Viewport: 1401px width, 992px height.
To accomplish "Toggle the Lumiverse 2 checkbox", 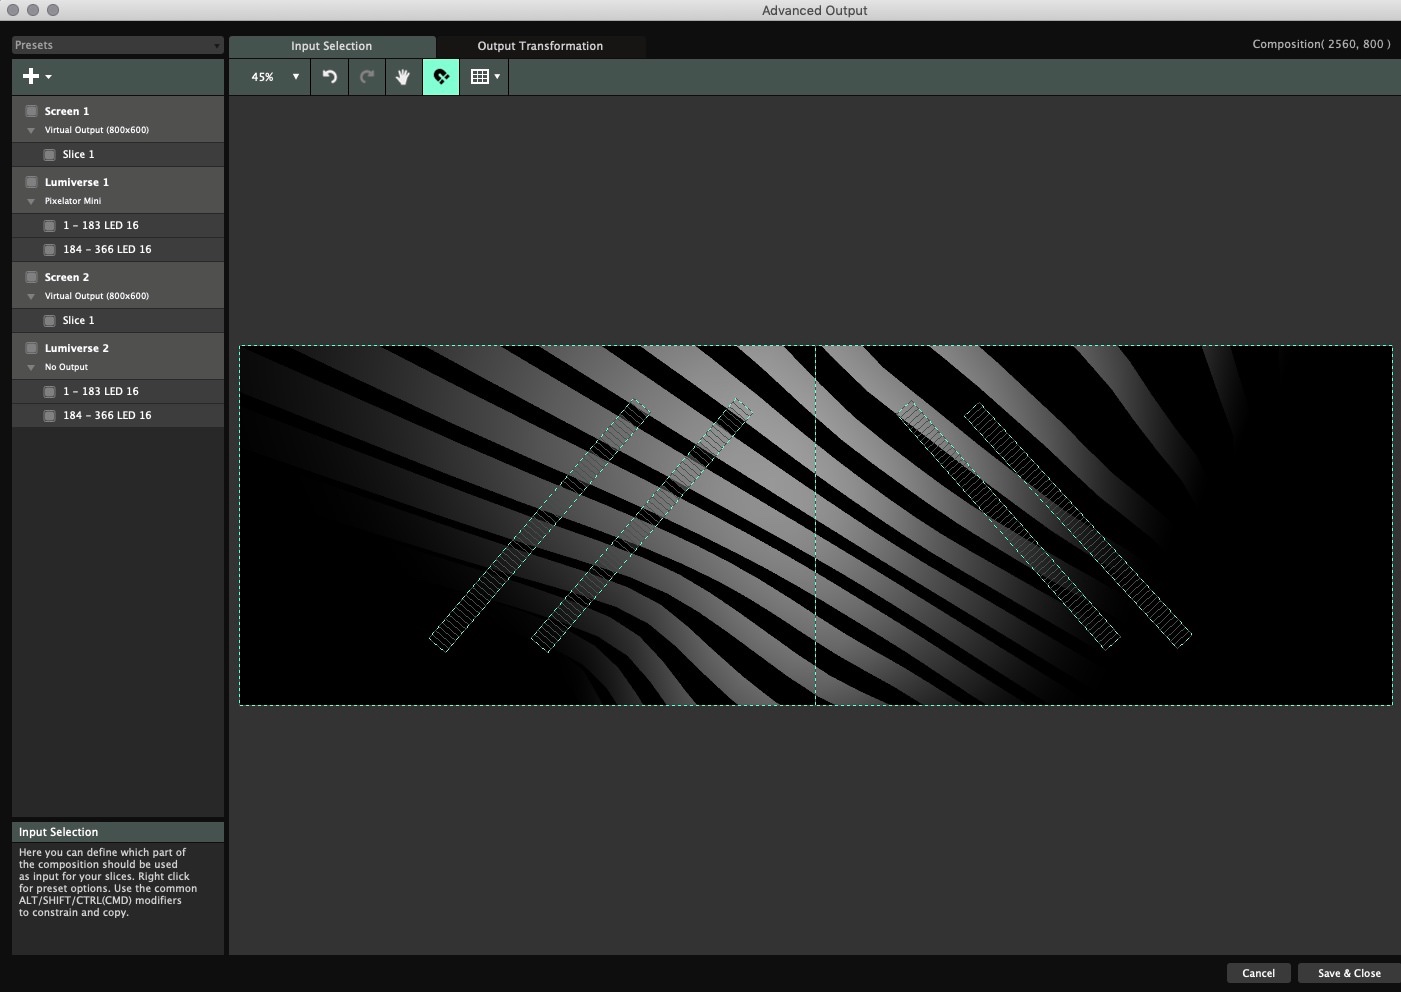I will (x=31, y=348).
